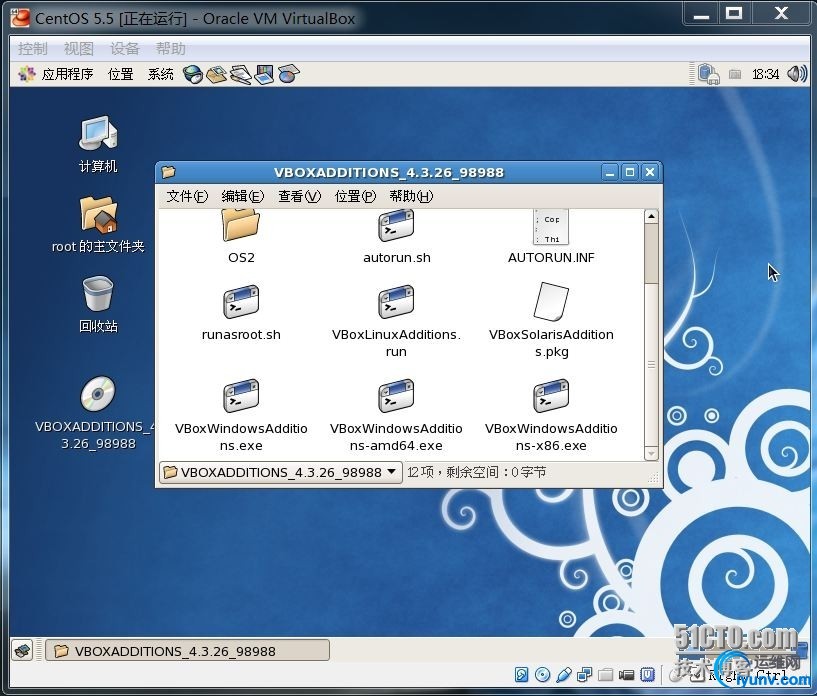817x696 pixels.
Task: Open VirtualBox 视图 menu
Action: 78,48
